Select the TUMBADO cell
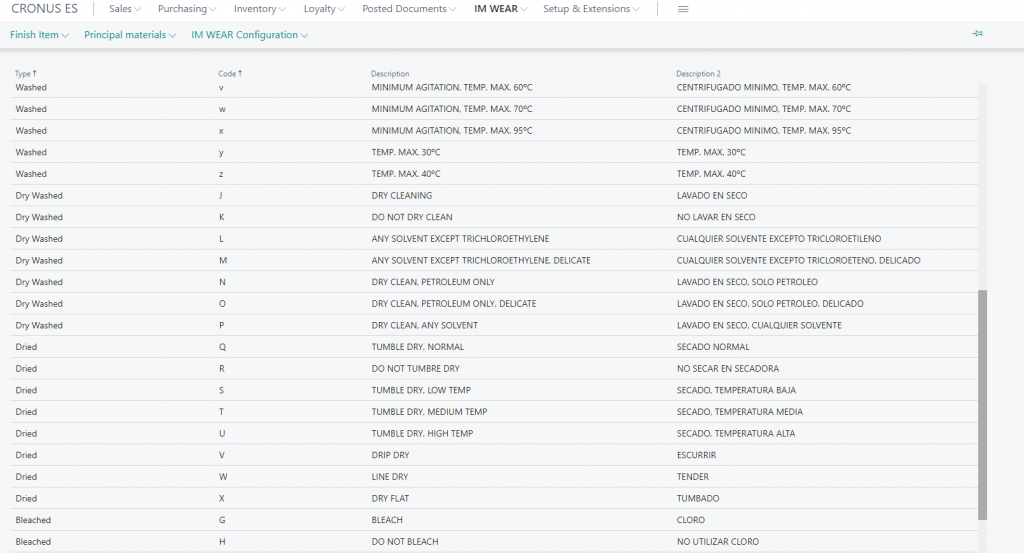Image resolution: width=1024 pixels, height=553 pixels. [697, 498]
